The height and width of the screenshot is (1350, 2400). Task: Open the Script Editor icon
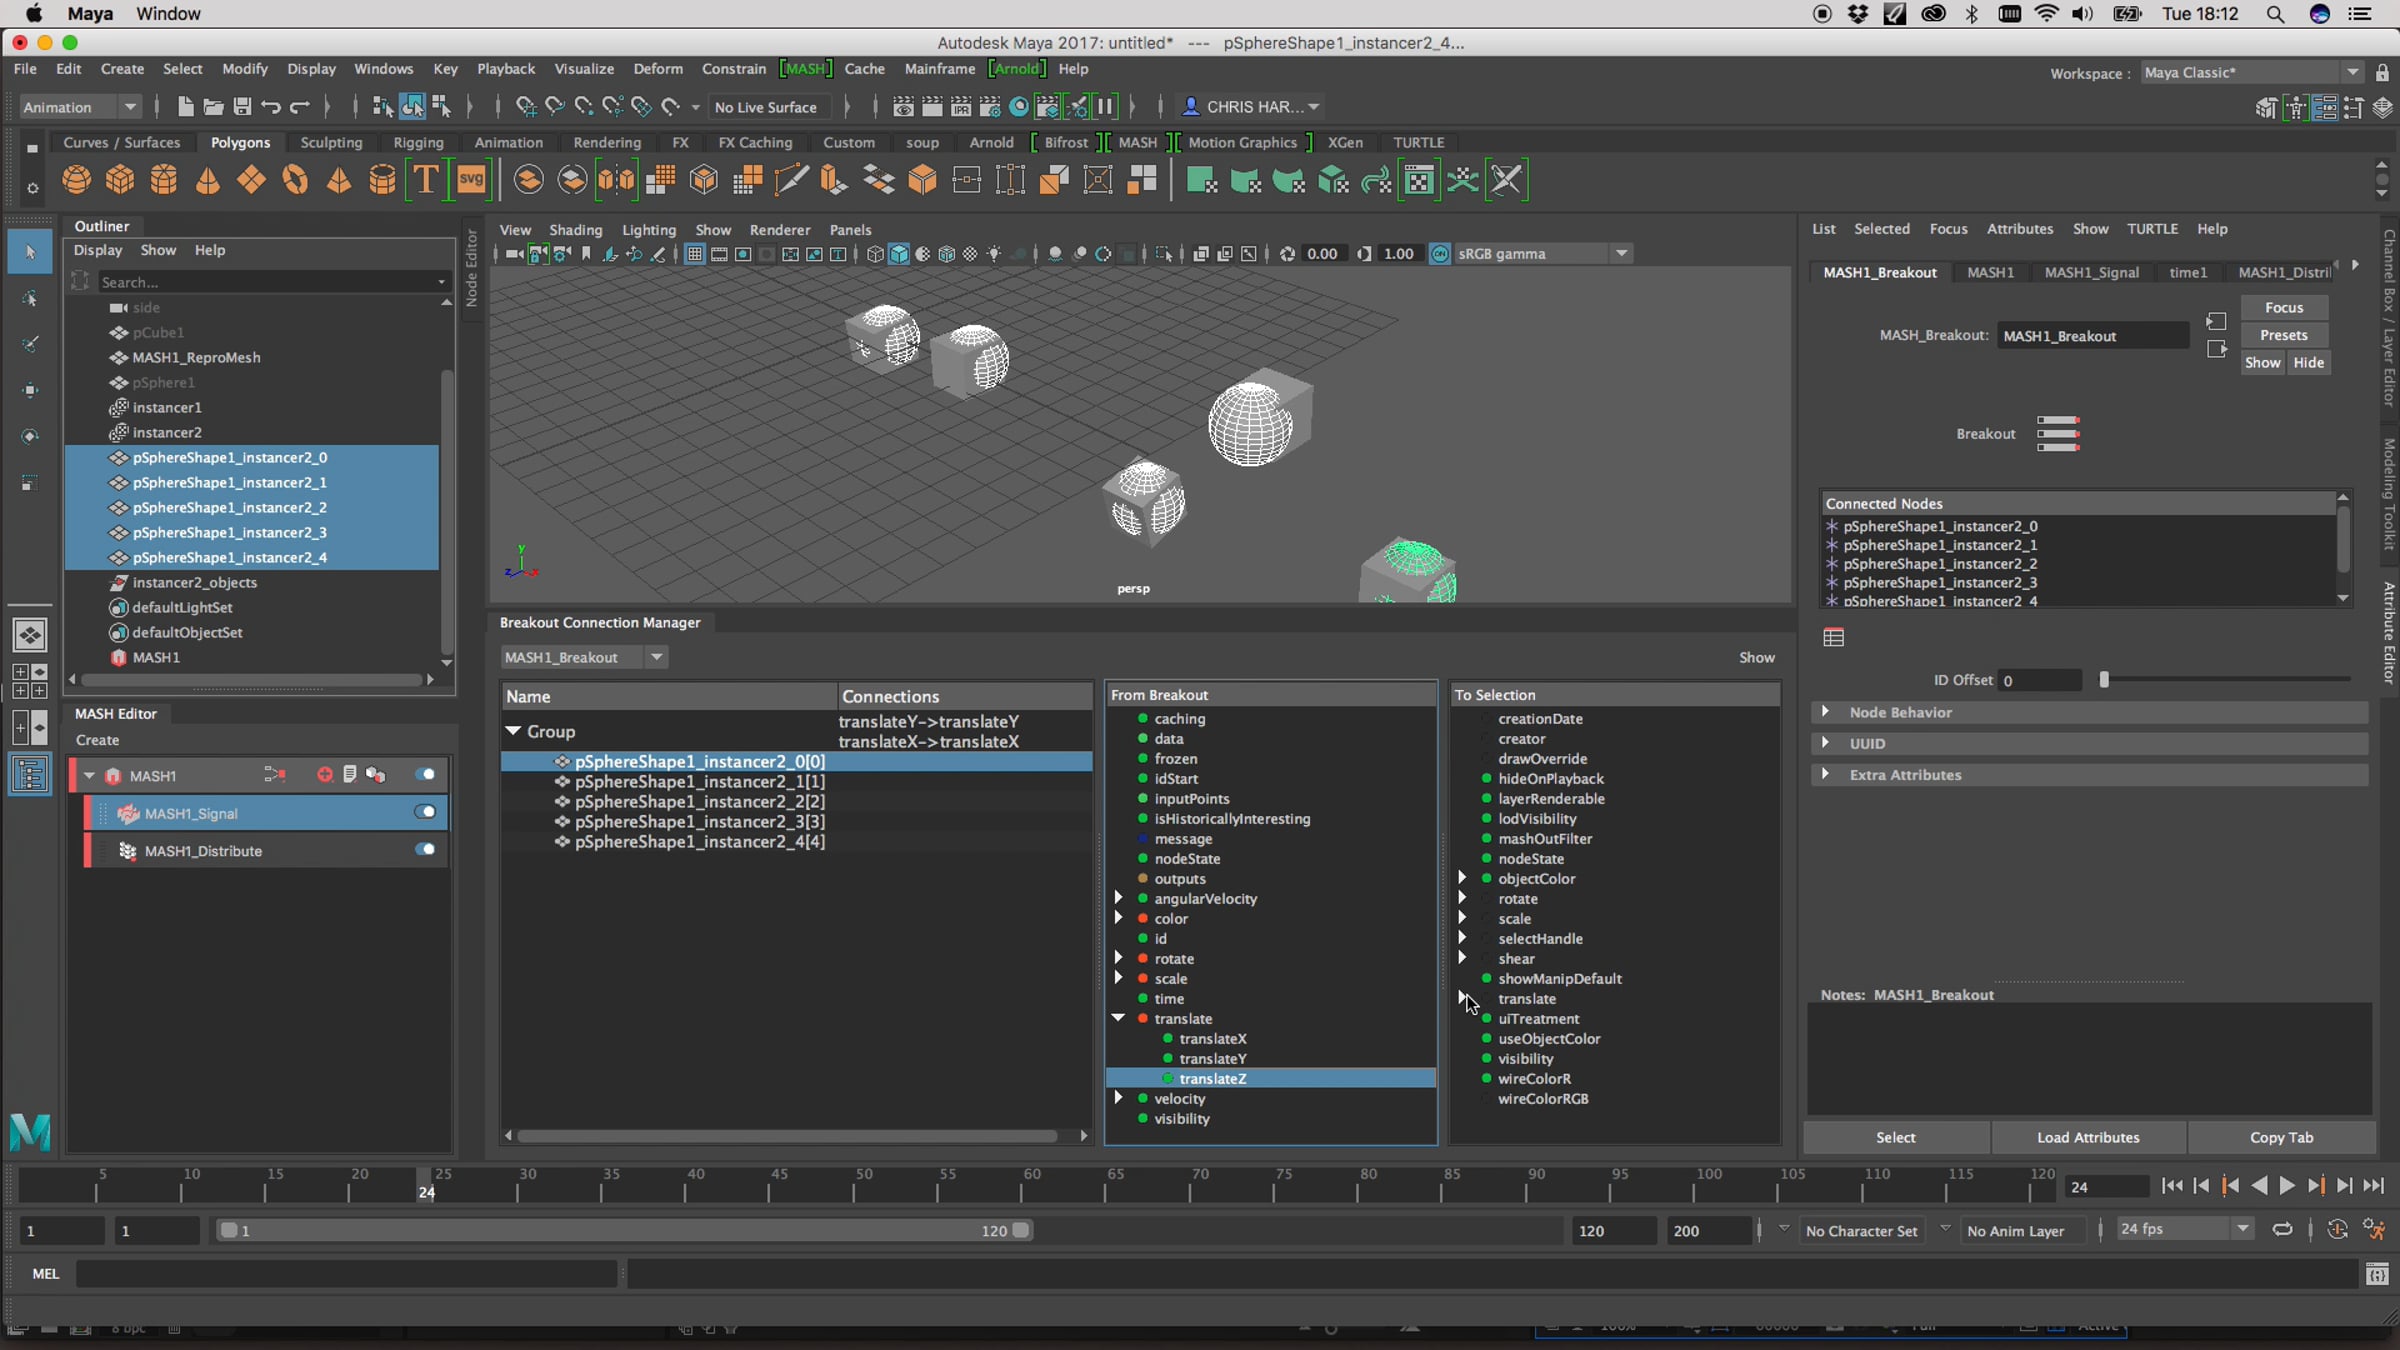2377,1274
